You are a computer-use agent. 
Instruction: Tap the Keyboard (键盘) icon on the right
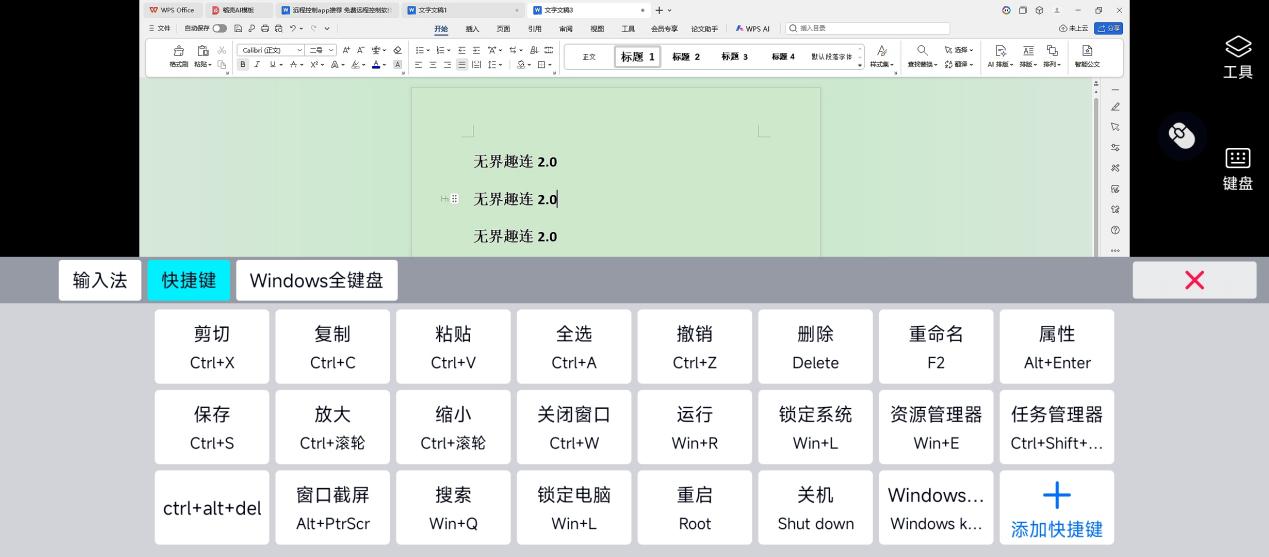(x=1238, y=169)
